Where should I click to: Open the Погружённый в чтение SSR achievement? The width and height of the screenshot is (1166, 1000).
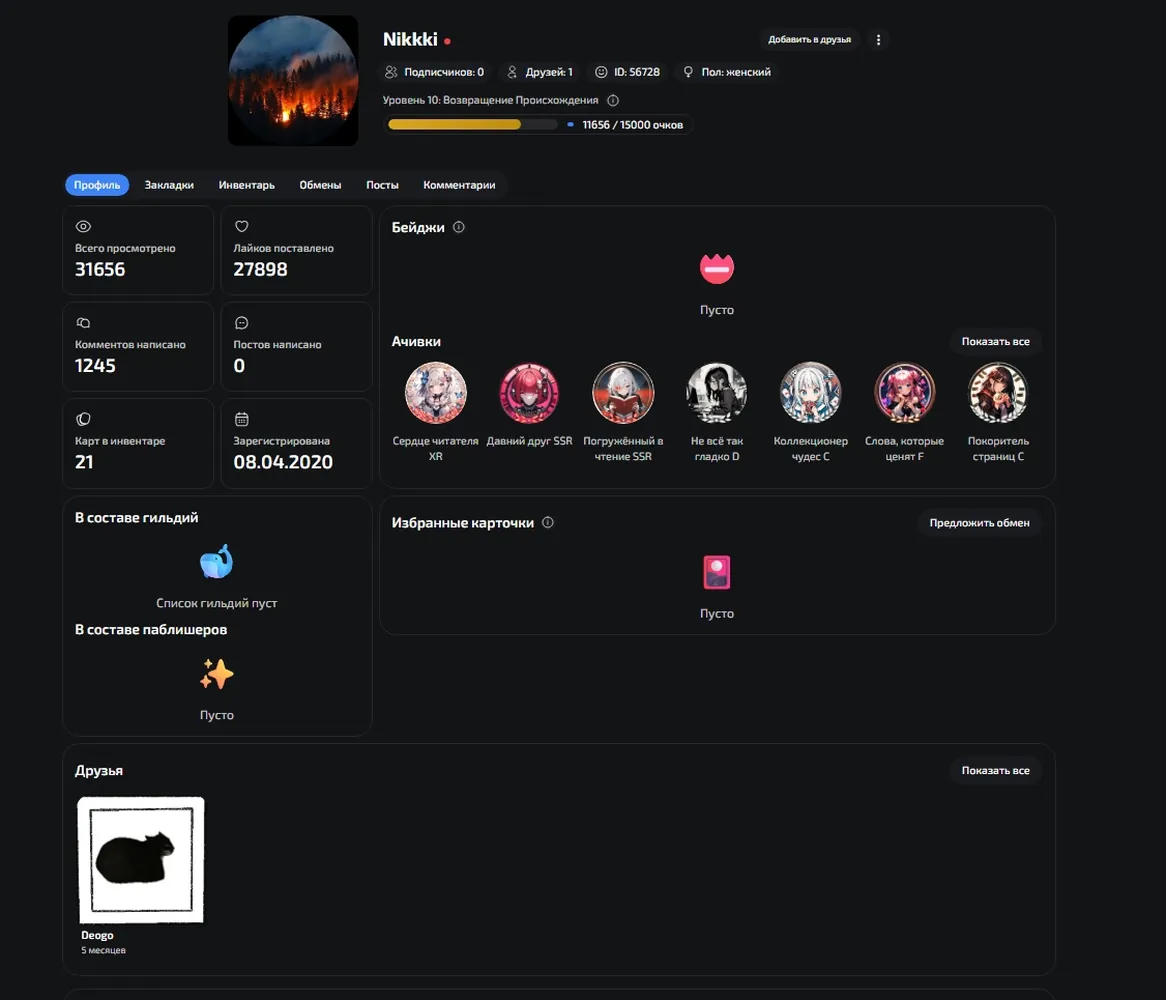point(623,393)
